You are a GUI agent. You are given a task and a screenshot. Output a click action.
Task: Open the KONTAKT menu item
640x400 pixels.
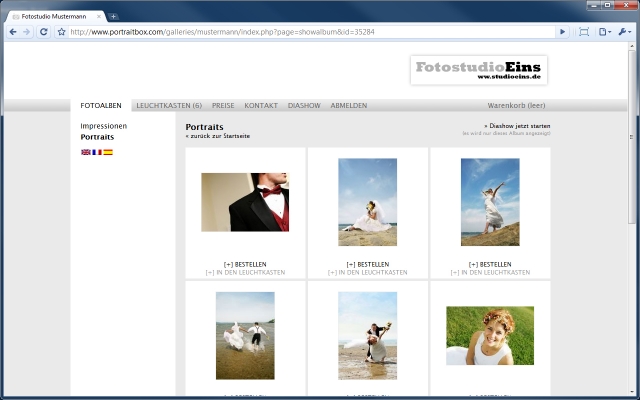[261, 105]
